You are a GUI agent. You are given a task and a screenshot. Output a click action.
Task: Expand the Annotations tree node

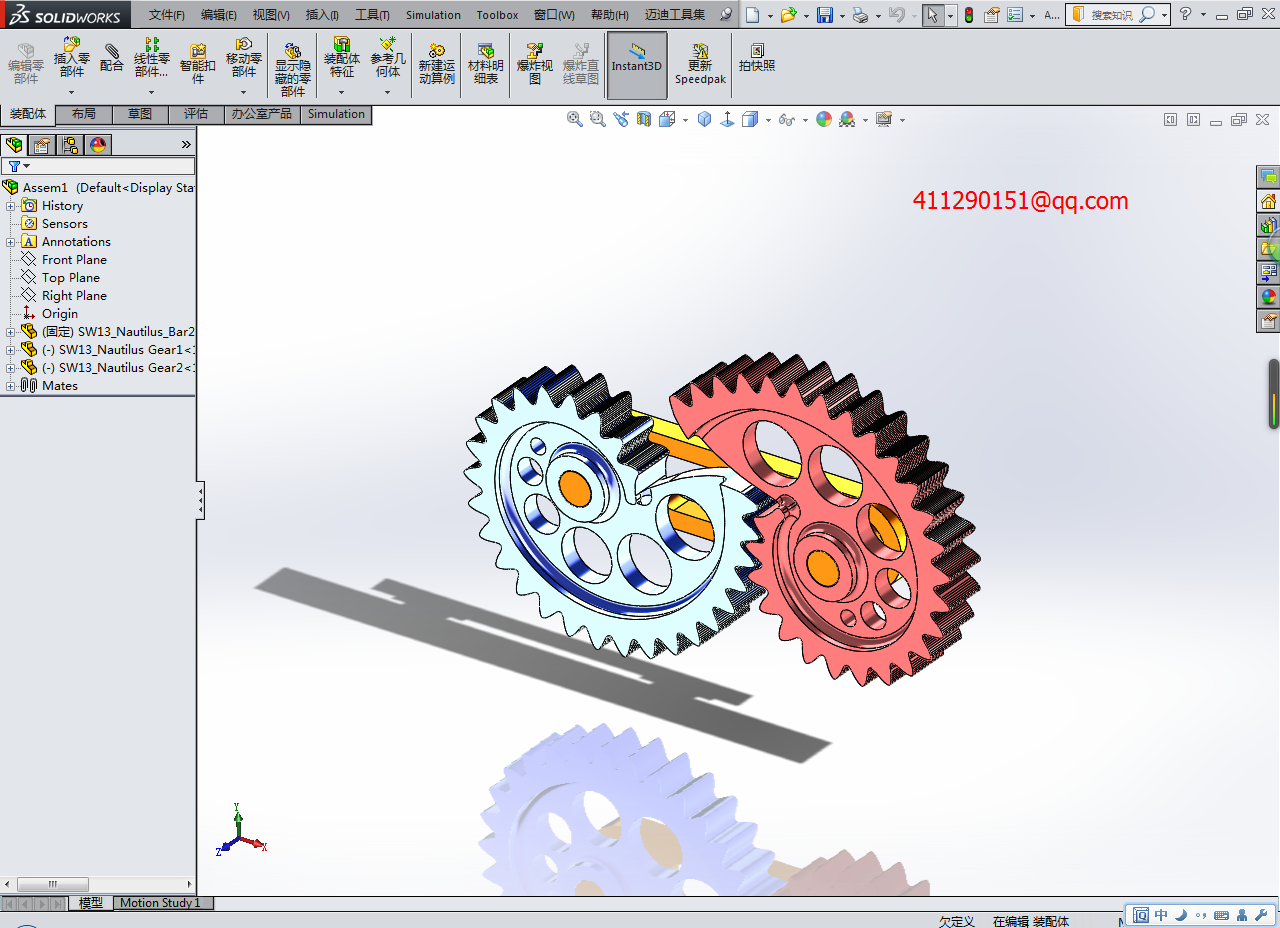(x=11, y=242)
